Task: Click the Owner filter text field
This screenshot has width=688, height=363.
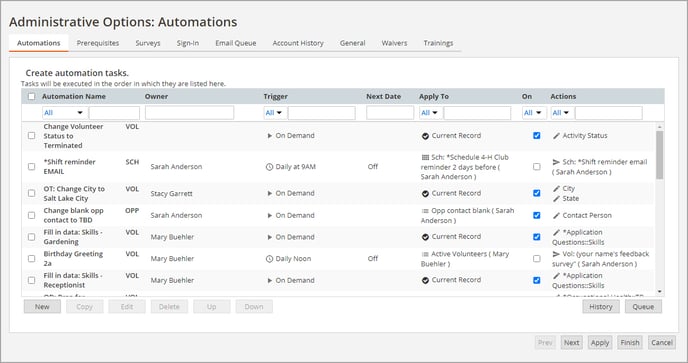Action: point(190,113)
